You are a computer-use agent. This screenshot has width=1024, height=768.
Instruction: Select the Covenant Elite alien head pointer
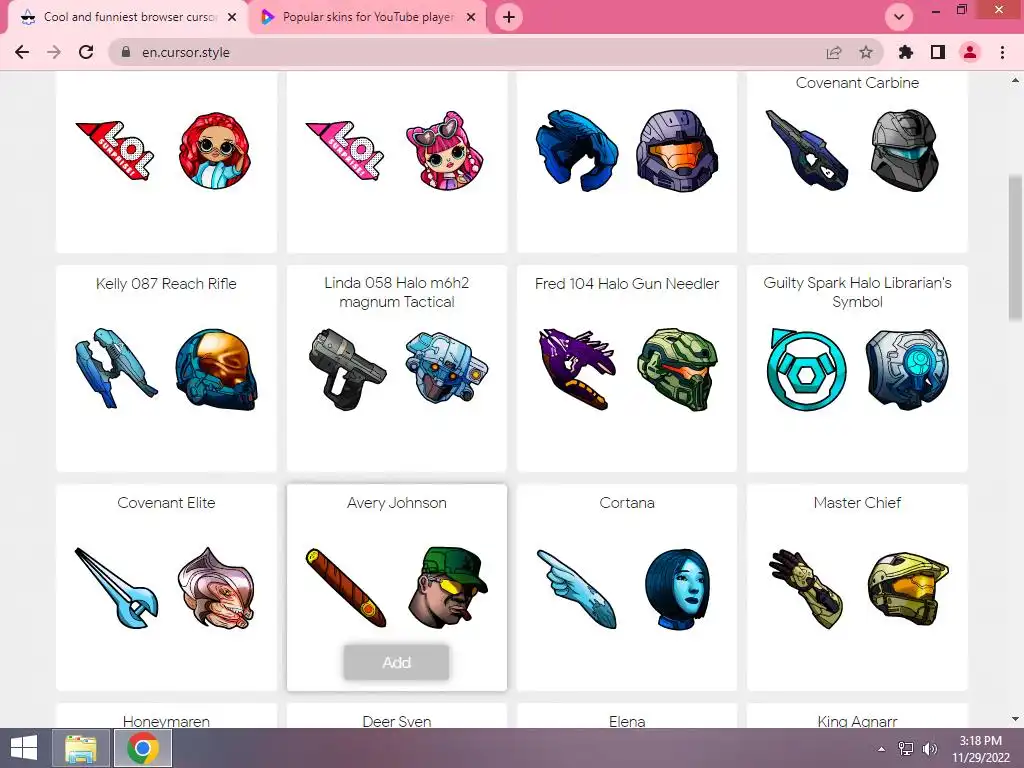pyautogui.click(x=216, y=588)
